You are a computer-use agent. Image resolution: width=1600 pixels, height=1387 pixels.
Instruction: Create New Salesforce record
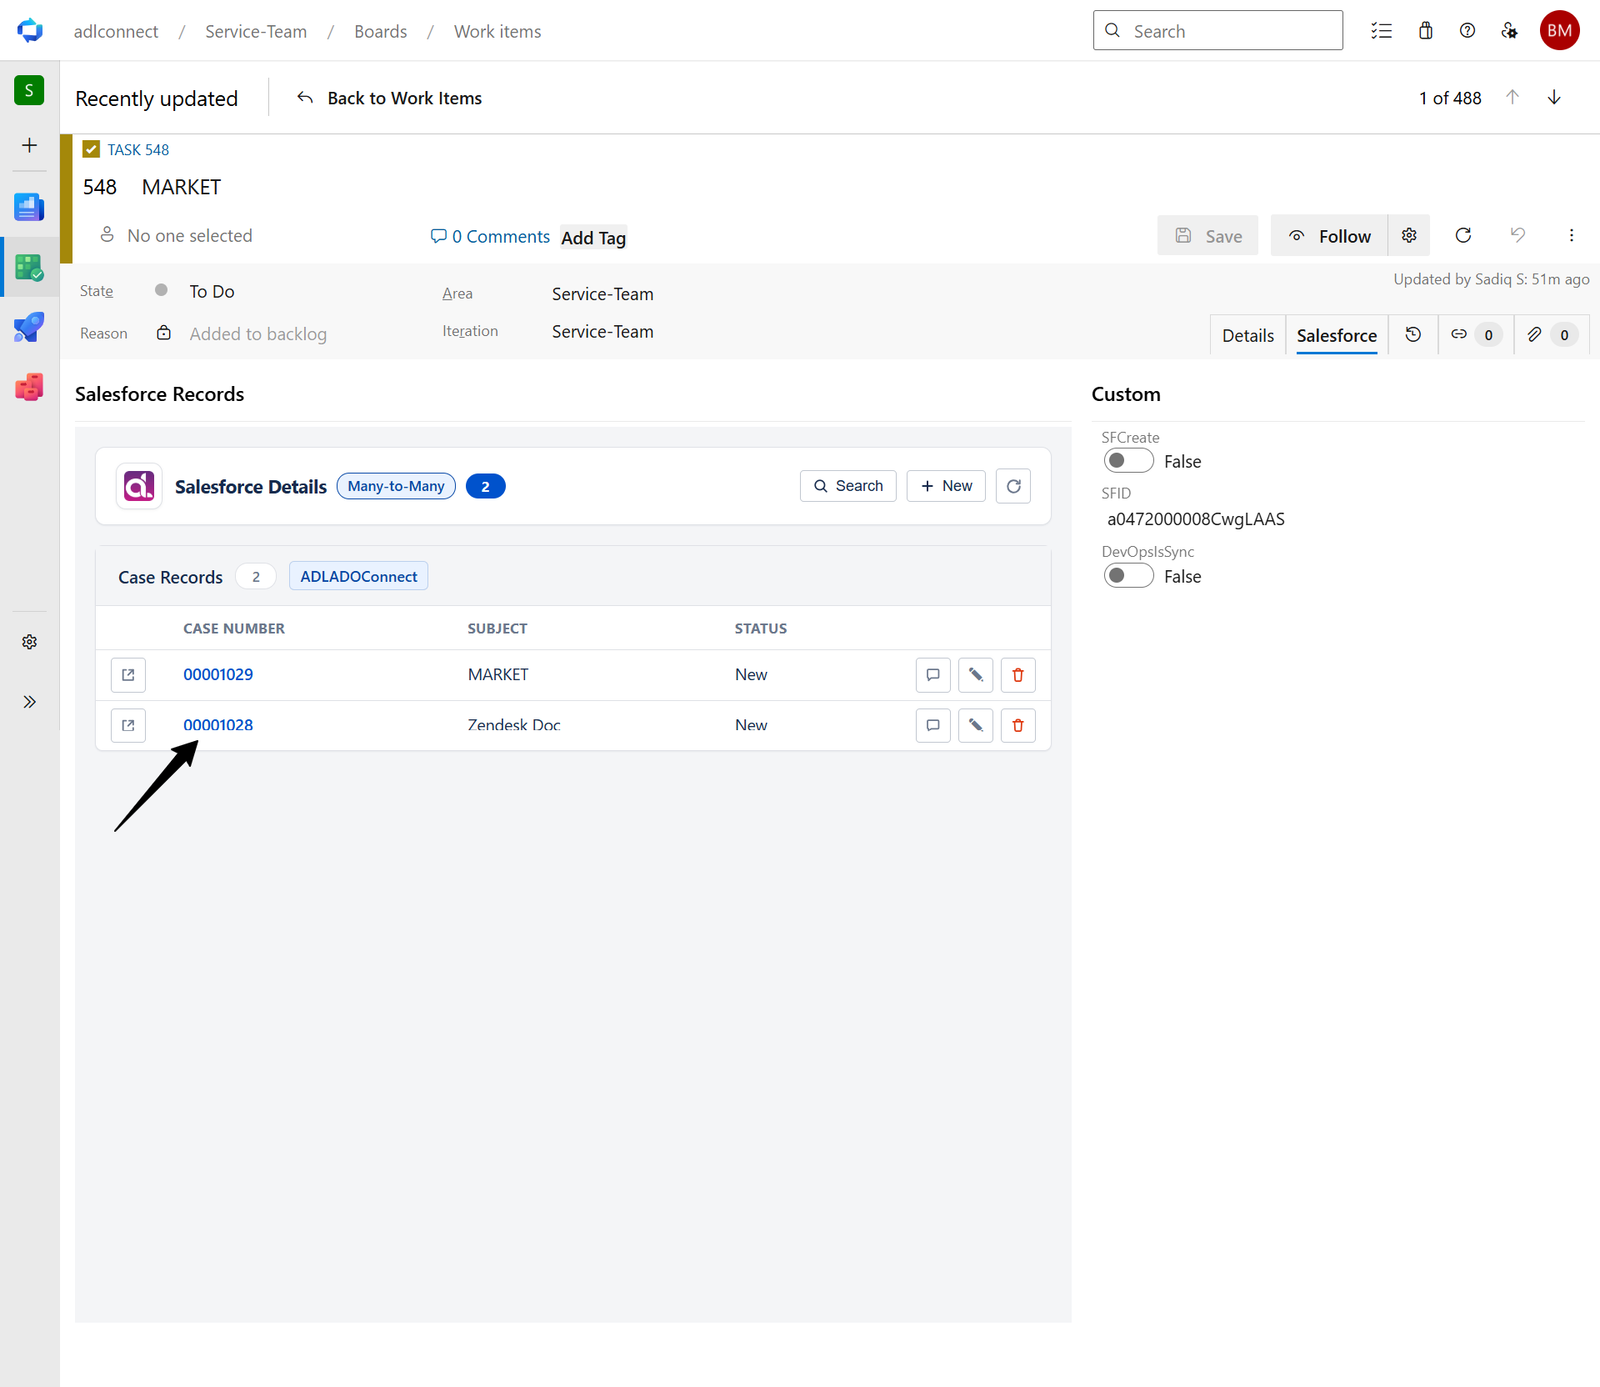pyautogui.click(x=946, y=486)
